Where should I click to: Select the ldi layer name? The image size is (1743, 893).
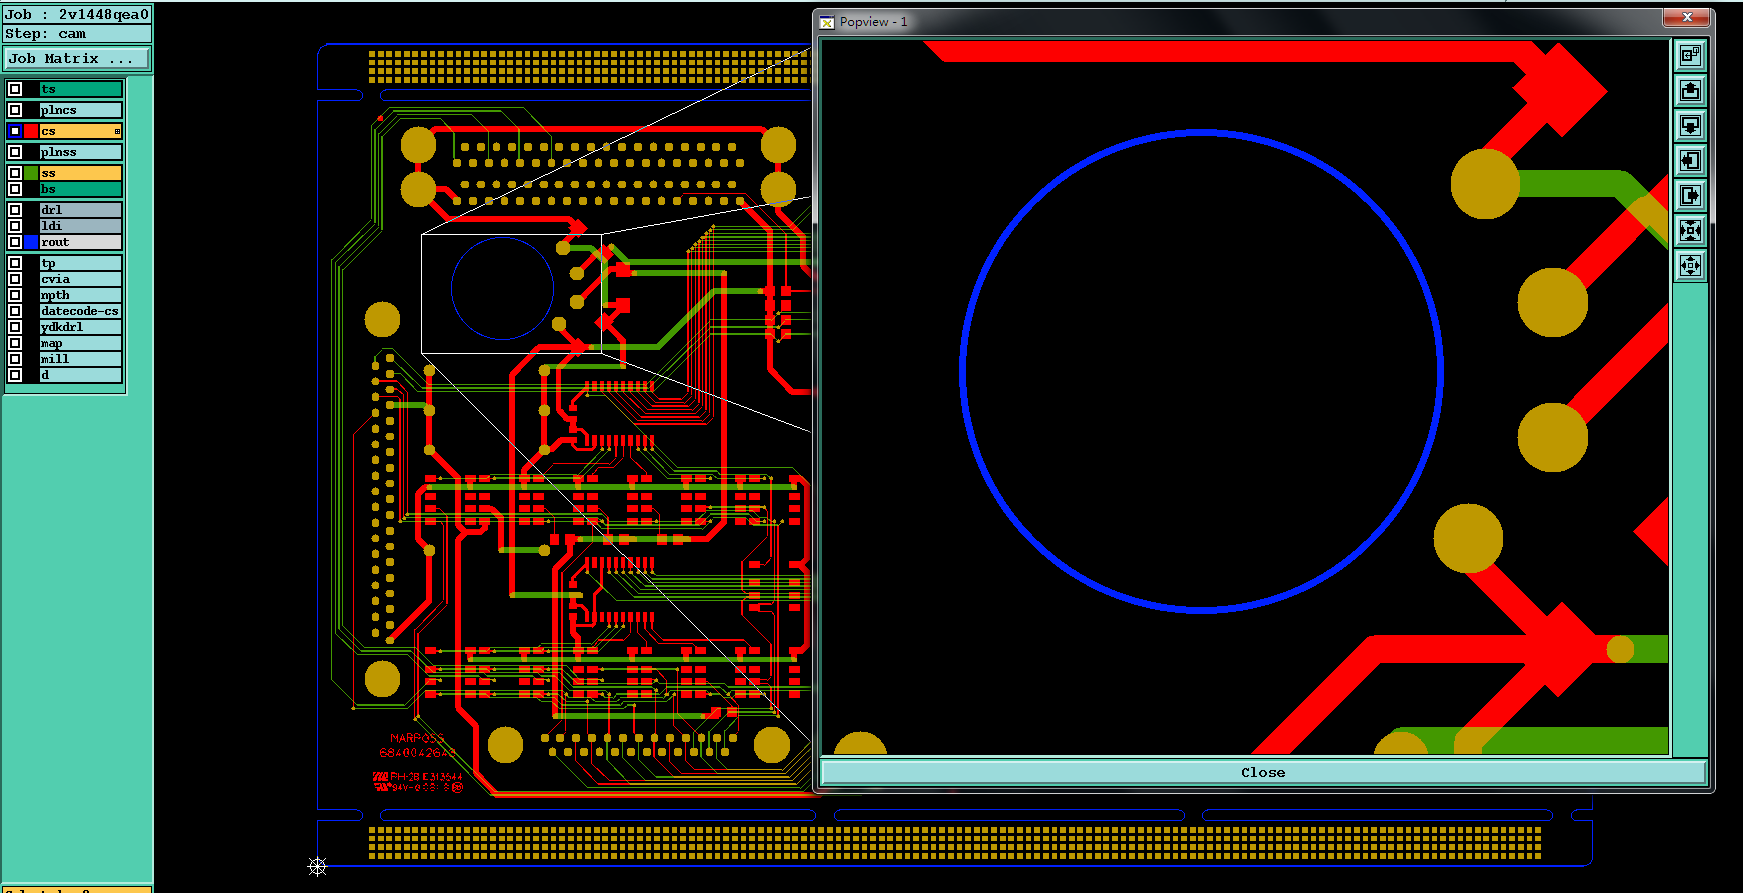[x=81, y=226]
